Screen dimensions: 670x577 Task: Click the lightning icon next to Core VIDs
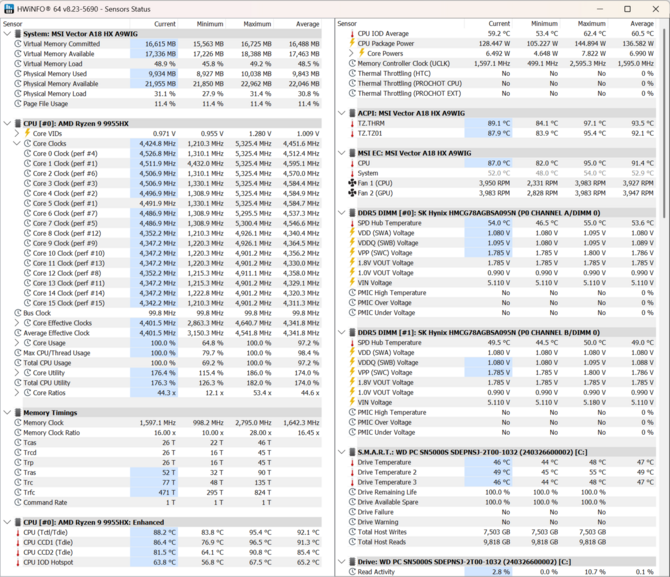[x=27, y=133]
